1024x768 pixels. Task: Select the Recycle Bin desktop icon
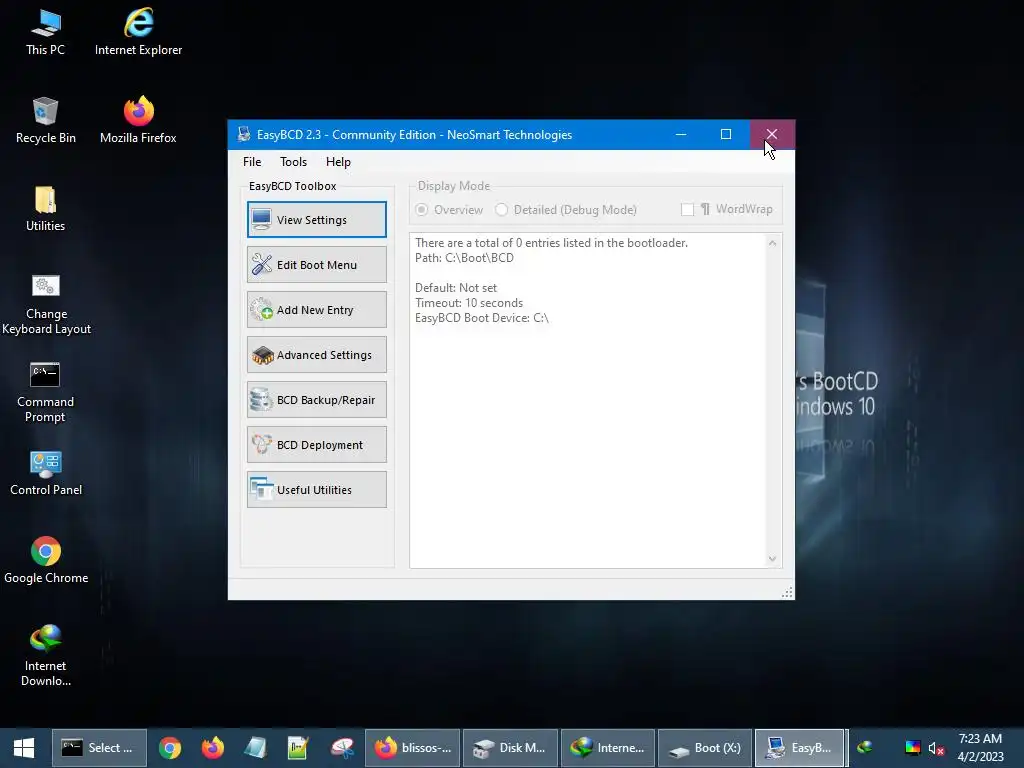coord(45,121)
